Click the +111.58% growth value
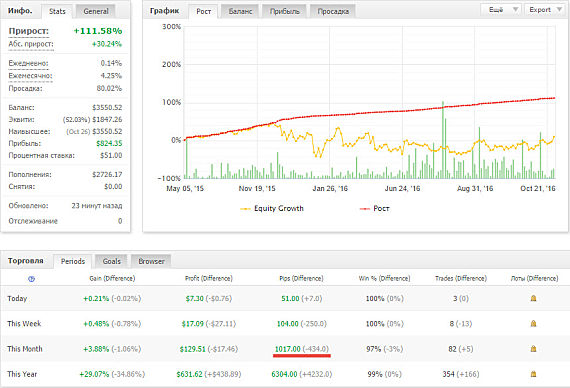 click(x=98, y=31)
